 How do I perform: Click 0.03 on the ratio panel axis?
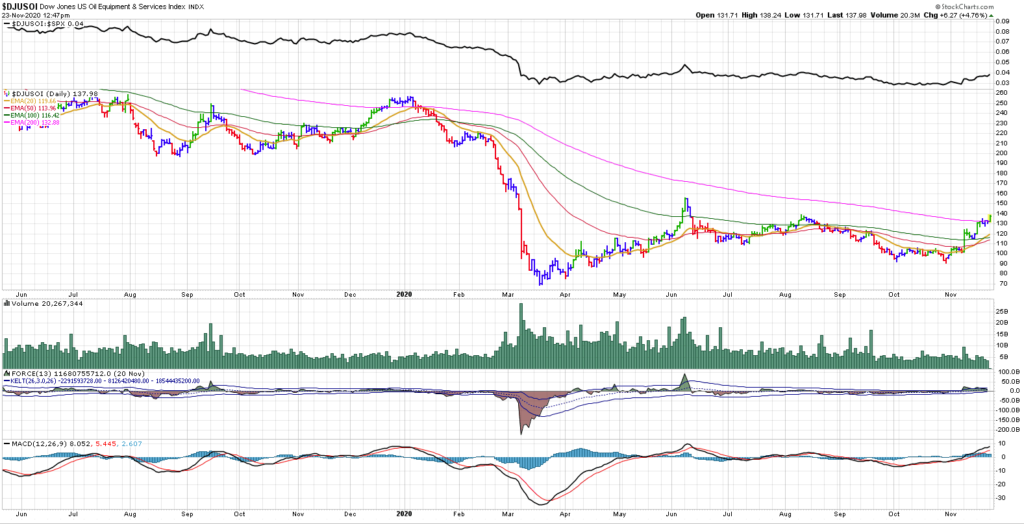point(1001,82)
